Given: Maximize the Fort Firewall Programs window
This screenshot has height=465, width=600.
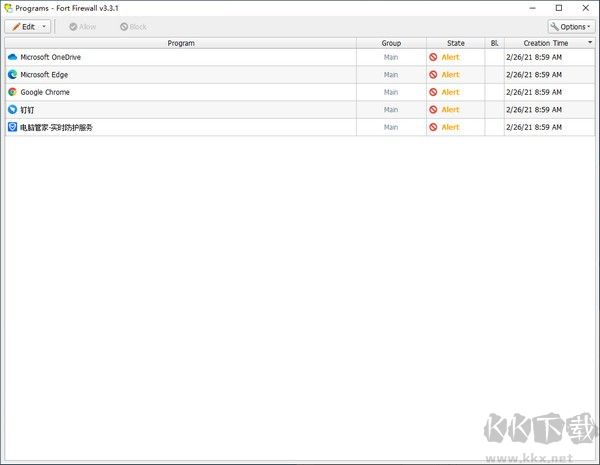Looking at the screenshot, I should tap(559, 8).
